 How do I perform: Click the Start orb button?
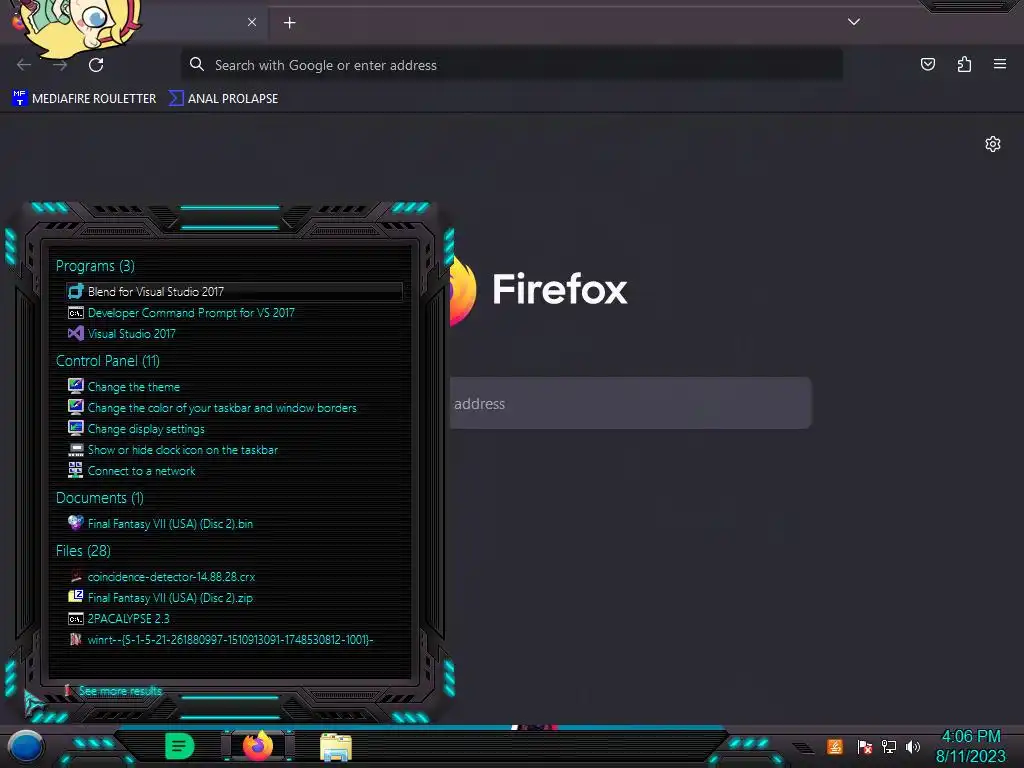pos(25,746)
